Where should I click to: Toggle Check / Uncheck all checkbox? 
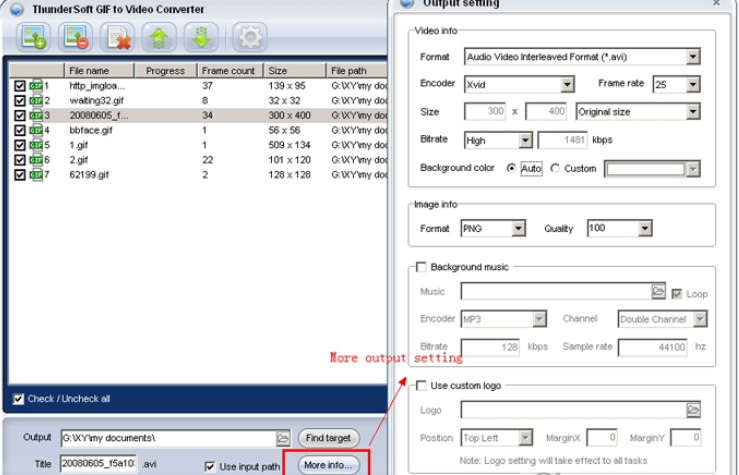pyautogui.click(x=18, y=399)
